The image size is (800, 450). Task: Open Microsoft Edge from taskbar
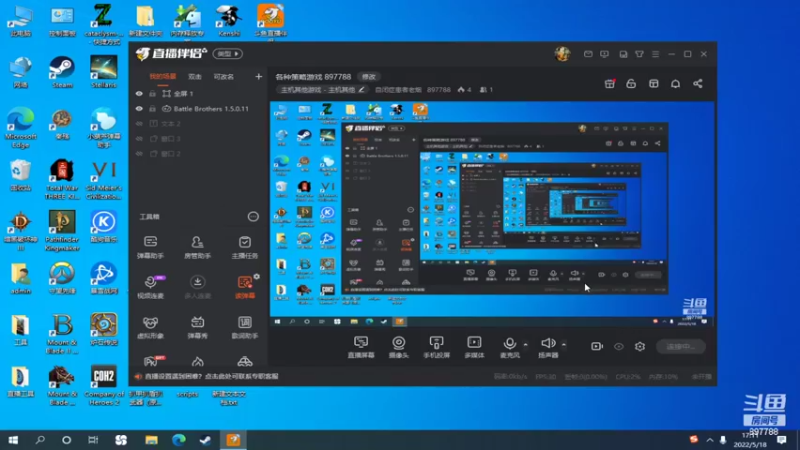(179, 440)
